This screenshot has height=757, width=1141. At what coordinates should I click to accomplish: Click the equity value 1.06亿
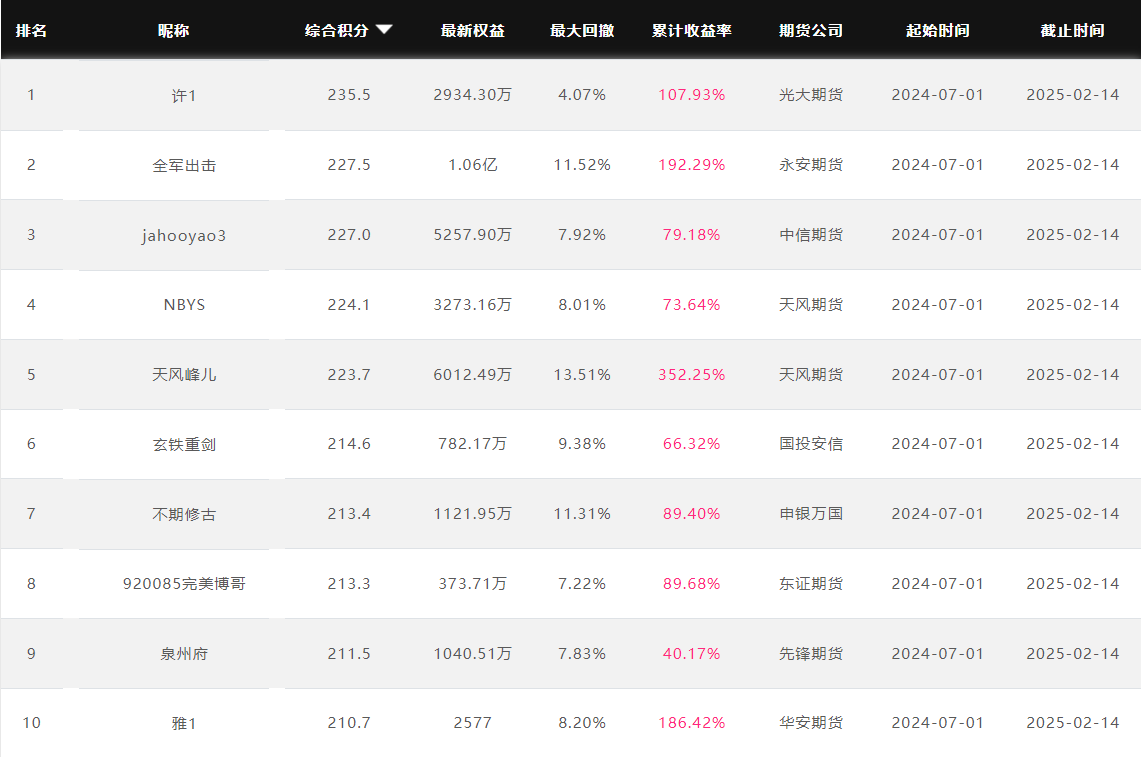point(472,165)
